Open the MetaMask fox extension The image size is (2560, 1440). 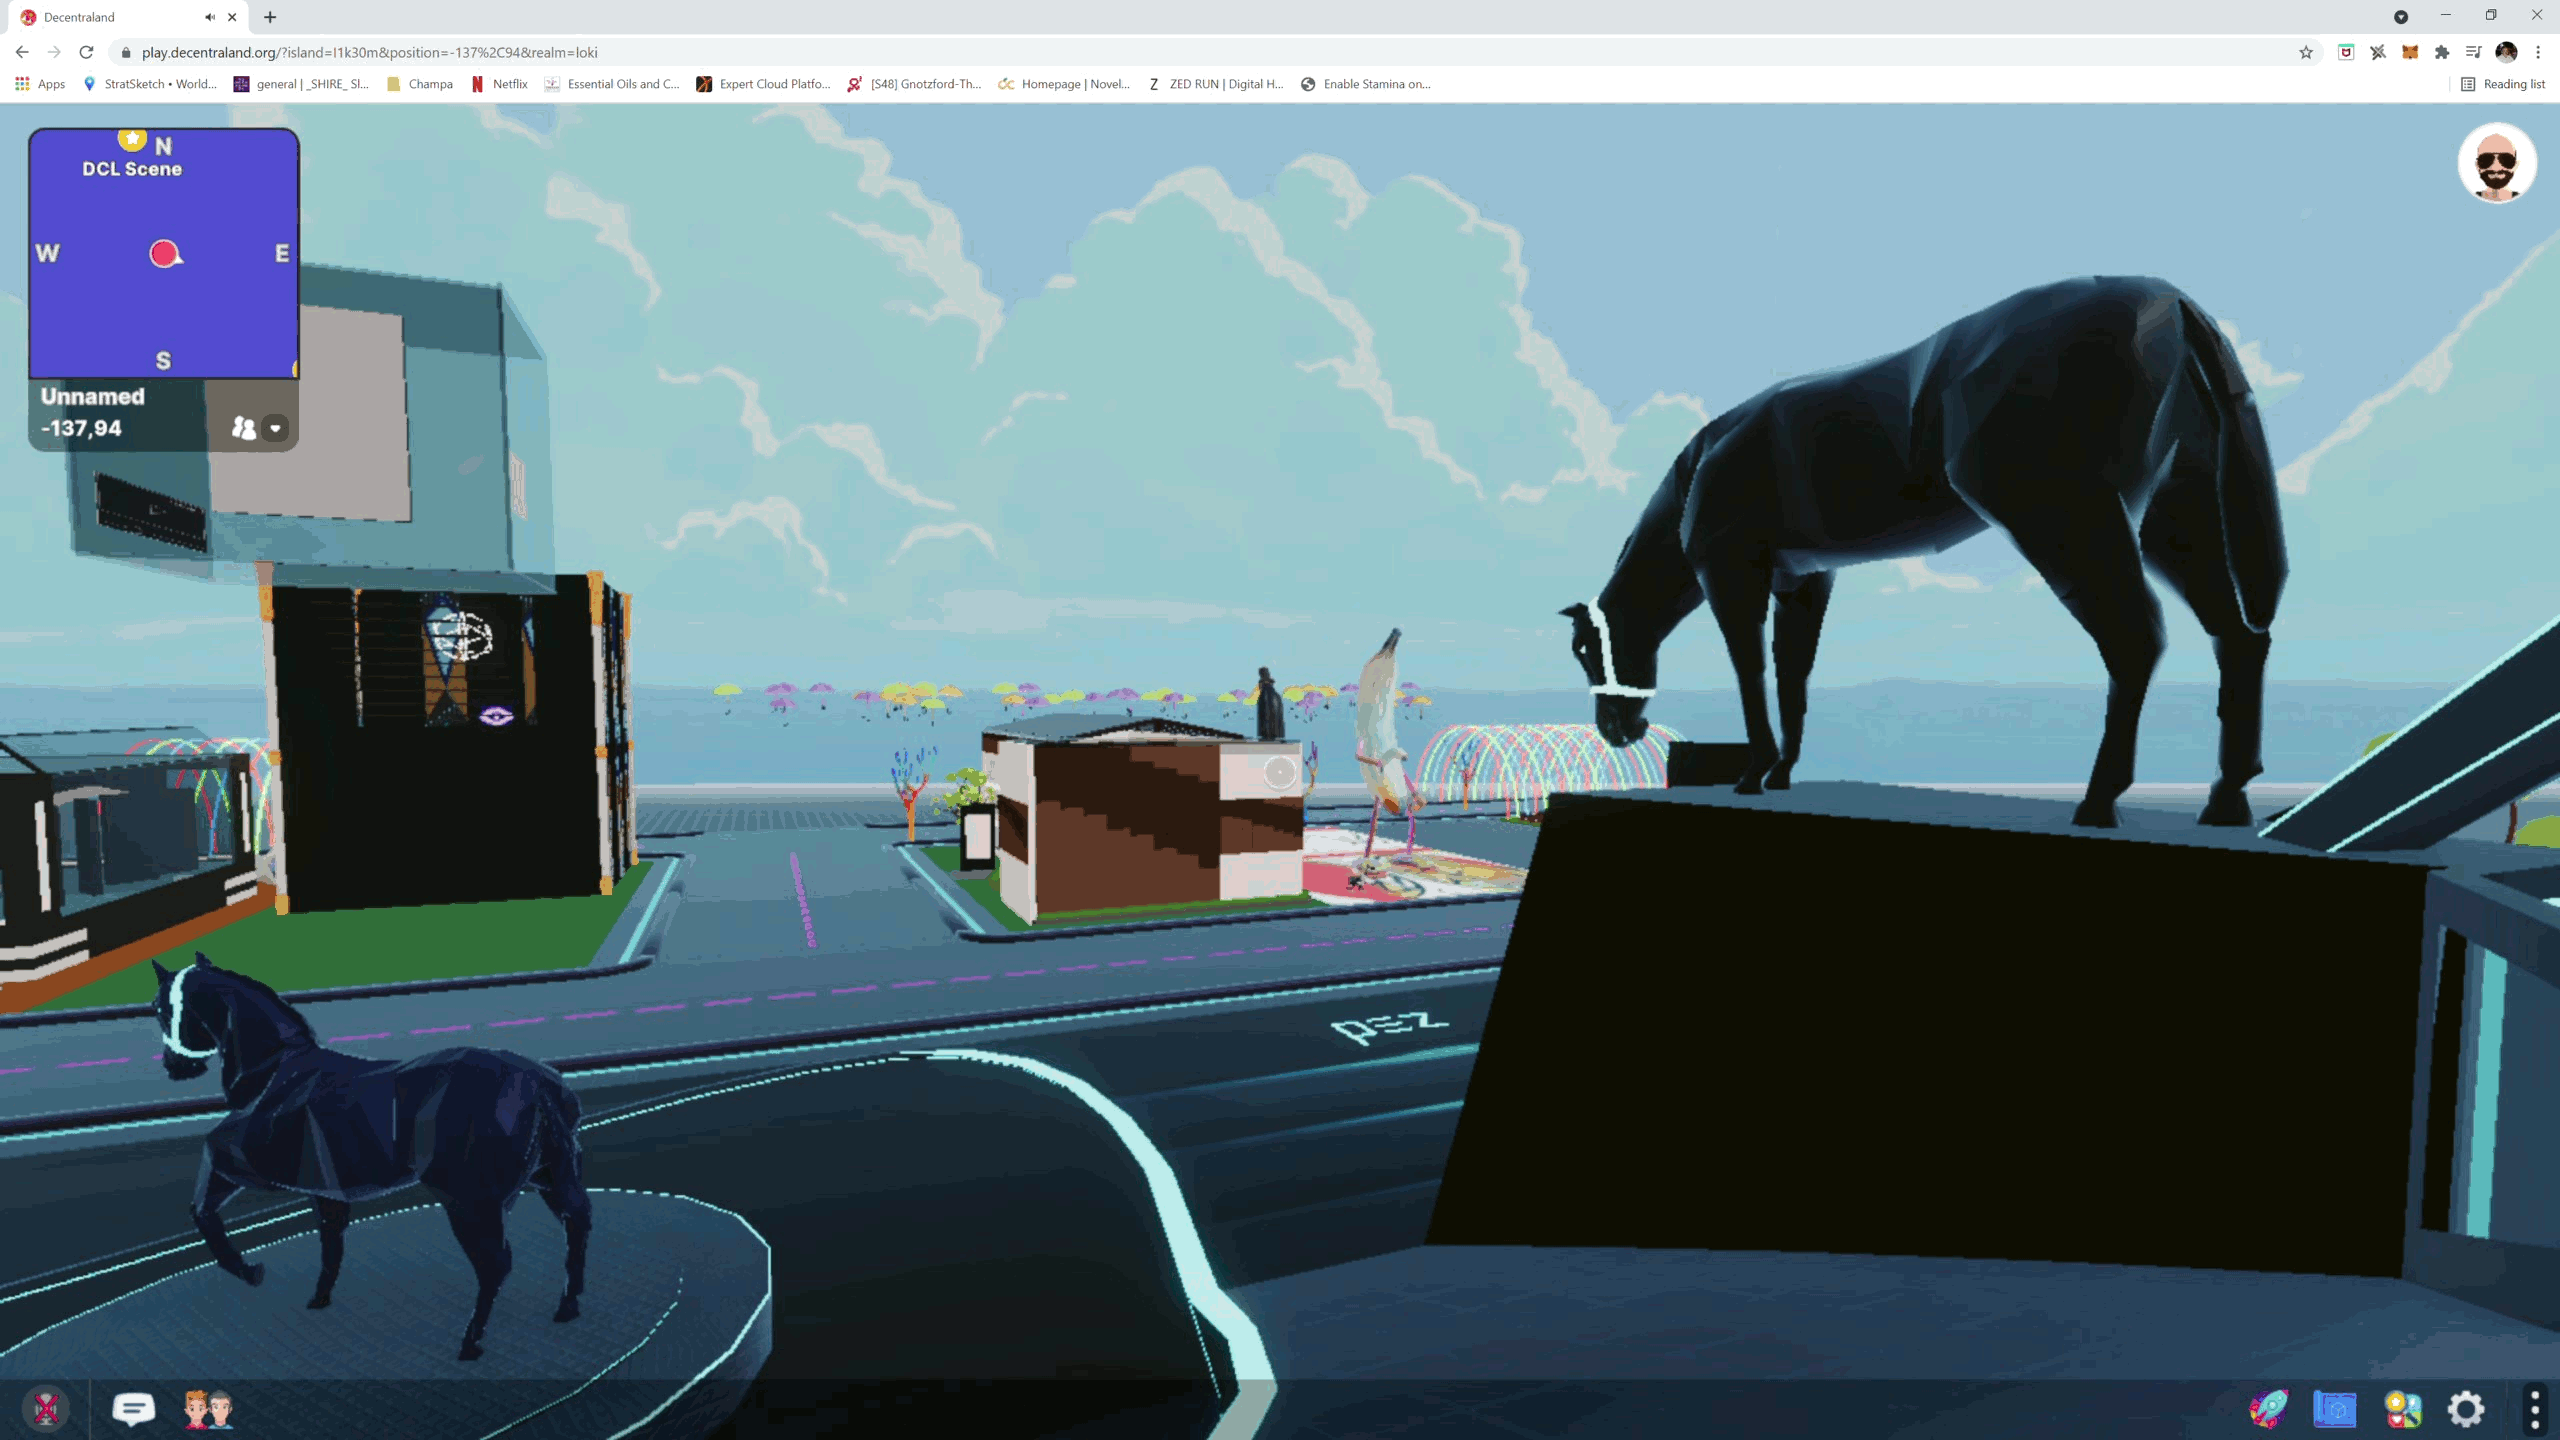[x=2410, y=52]
